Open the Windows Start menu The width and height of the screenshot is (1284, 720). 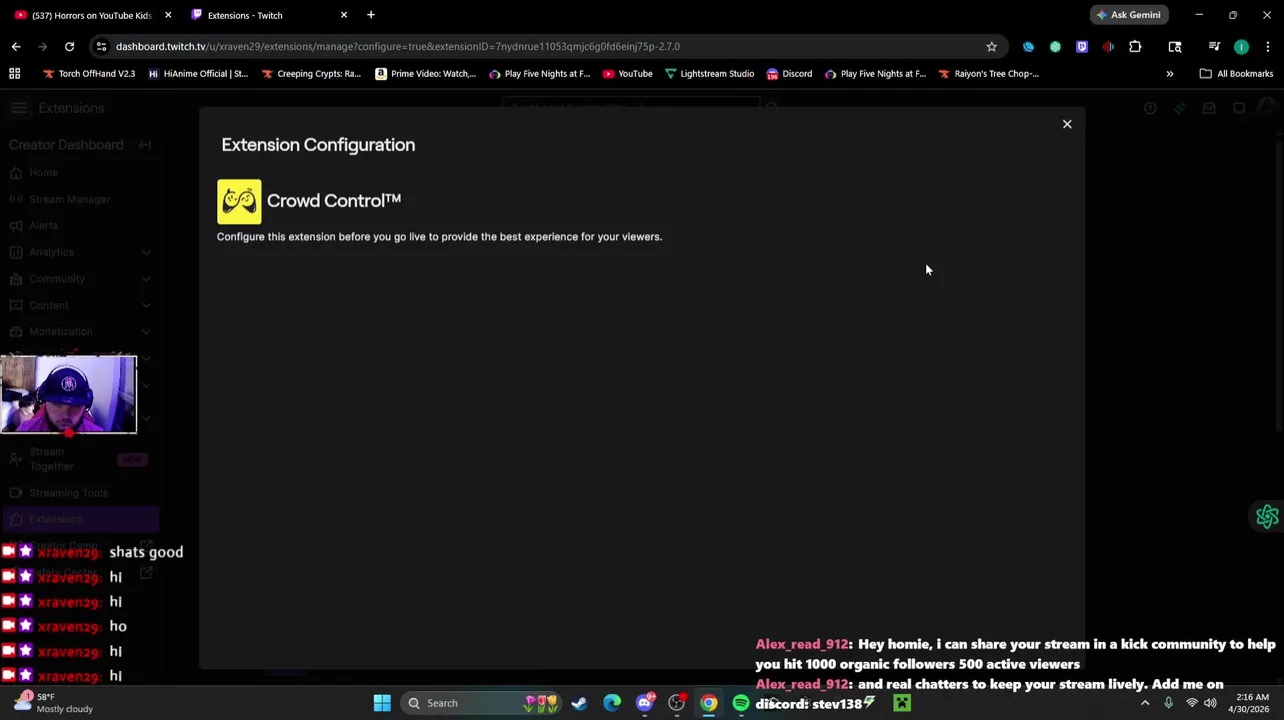click(382, 703)
